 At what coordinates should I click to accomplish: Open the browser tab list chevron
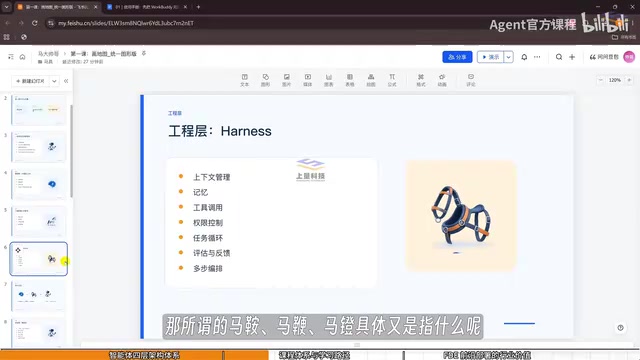coord(7,7)
